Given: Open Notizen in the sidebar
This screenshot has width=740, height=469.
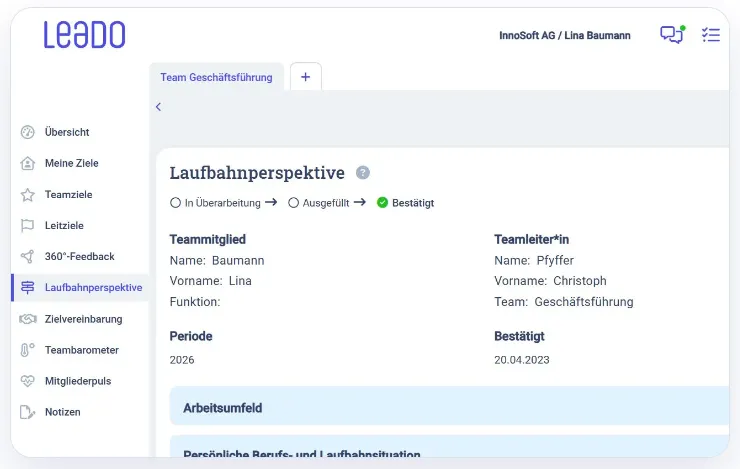Looking at the screenshot, I should pos(62,412).
